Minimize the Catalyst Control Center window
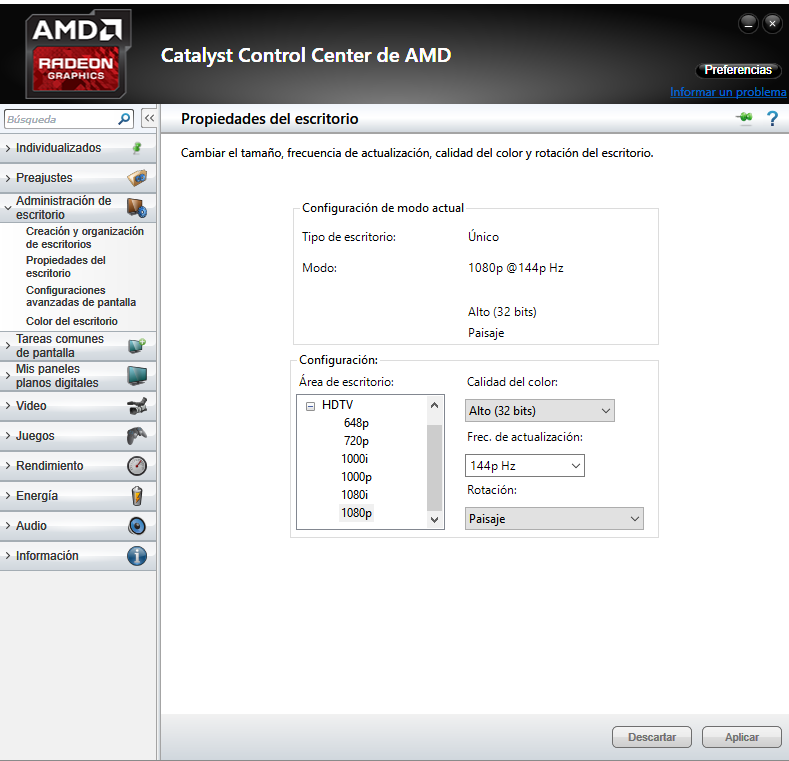This screenshot has height=761, width=789. click(748, 24)
